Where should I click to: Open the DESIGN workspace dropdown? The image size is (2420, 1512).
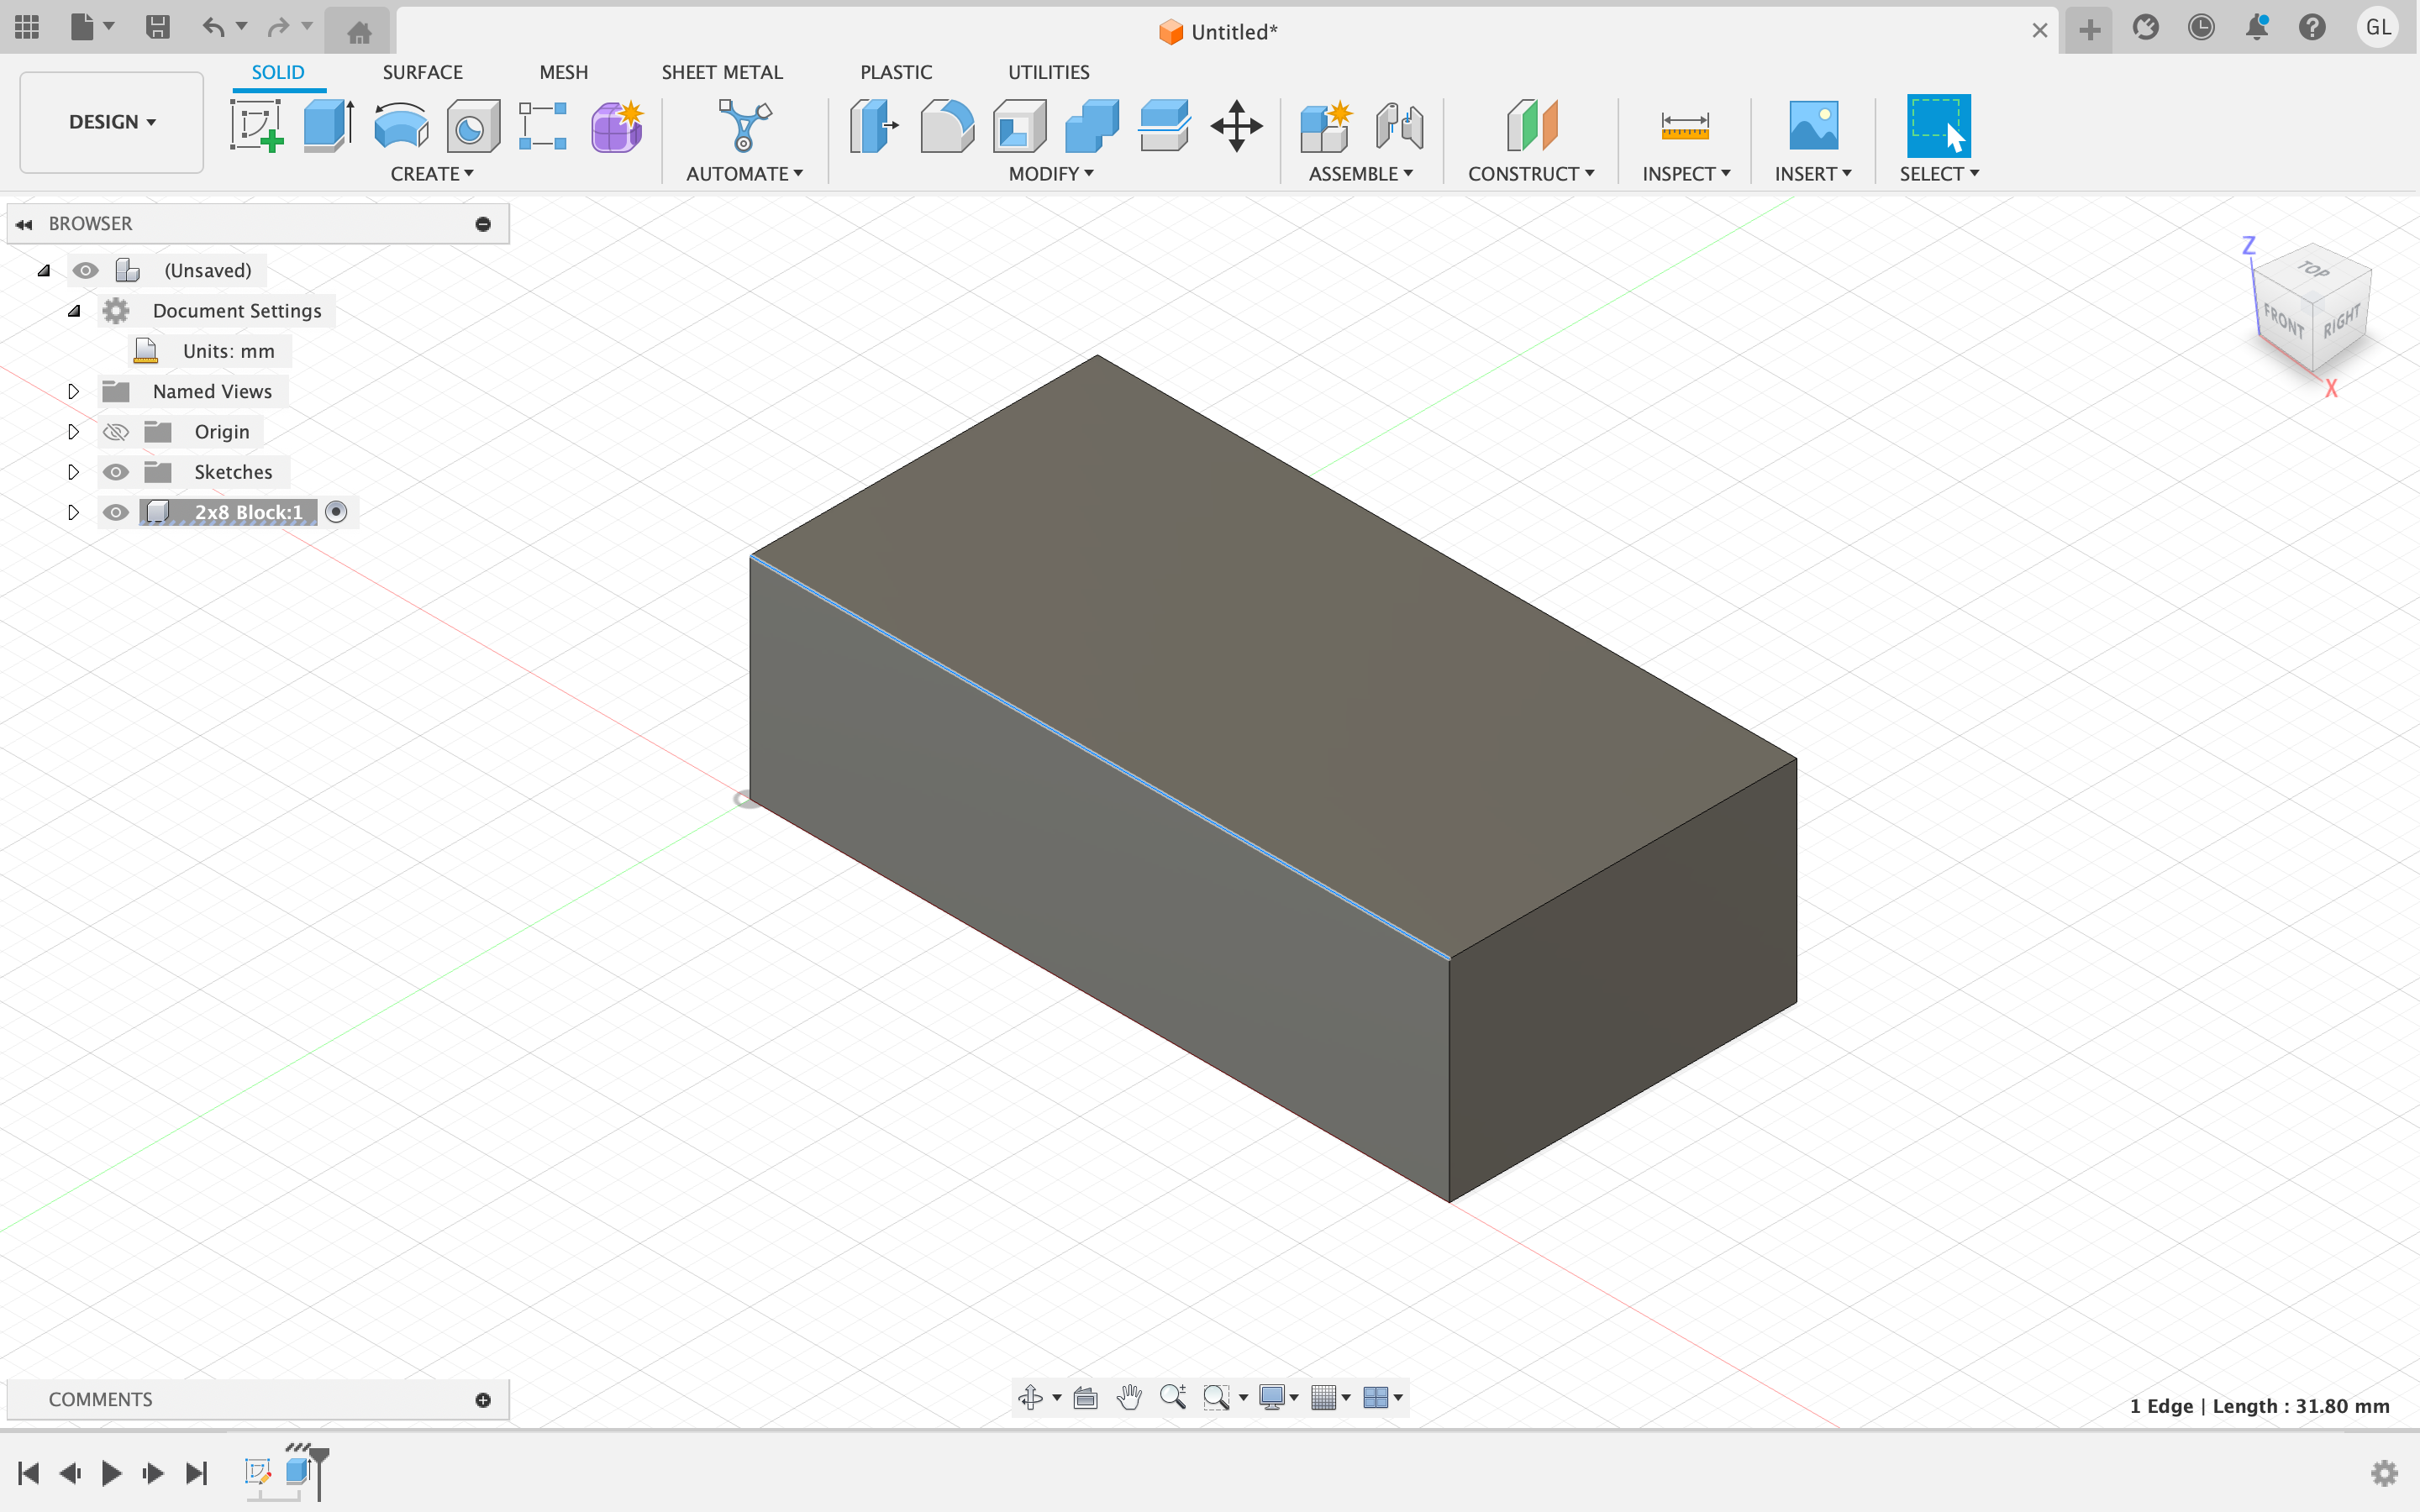coord(111,122)
